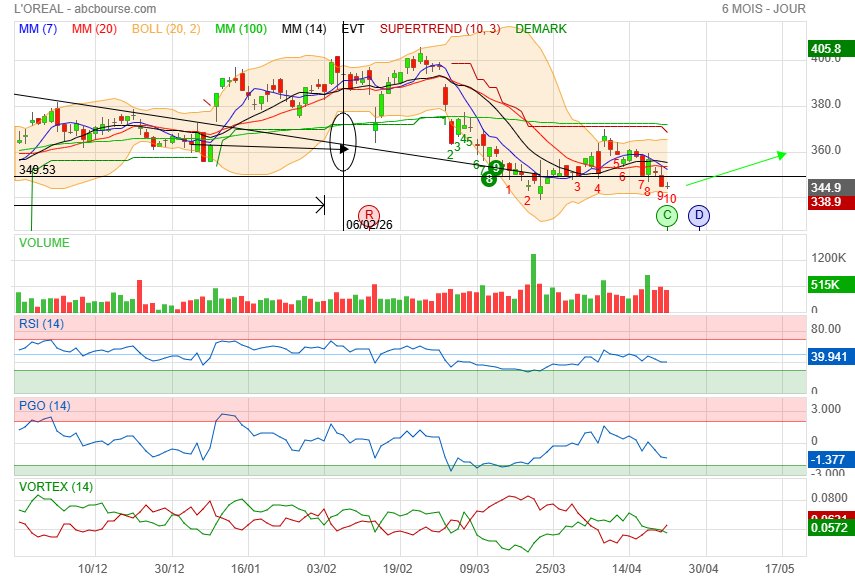This screenshot has height=579, width=855.
Task: Click the red R event marker
Action: click(369, 215)
